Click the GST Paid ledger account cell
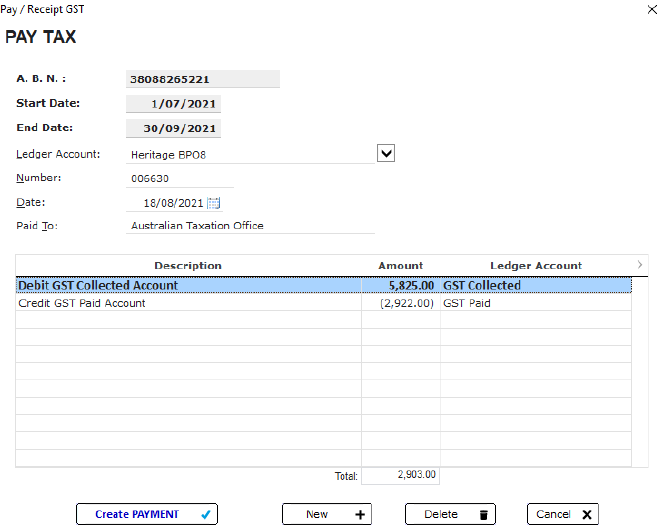The image size is (665, 527). point(536,303)
